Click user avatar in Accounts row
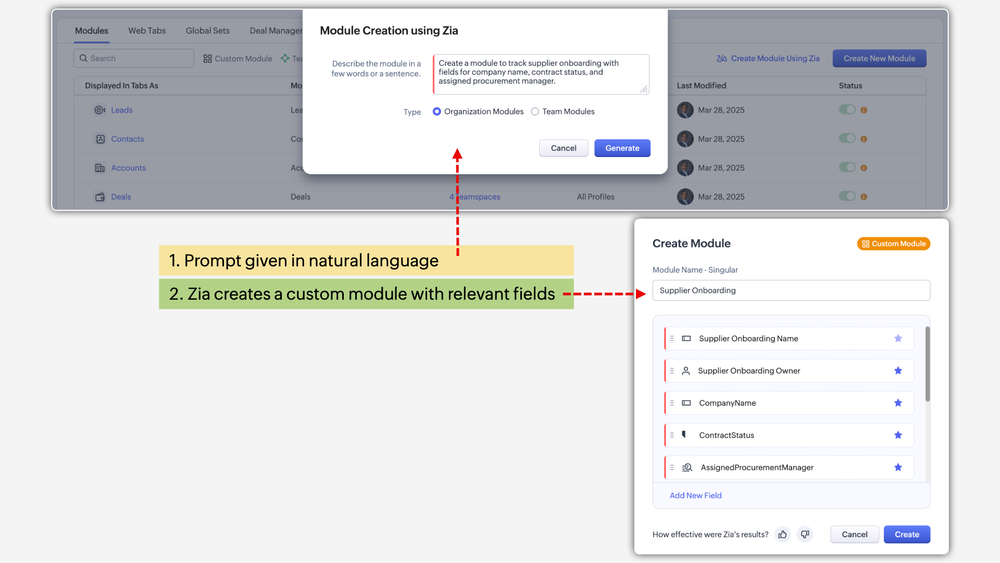Image resolution: width=1000 pixels, height=563 pixels. (x=685, y=168)
